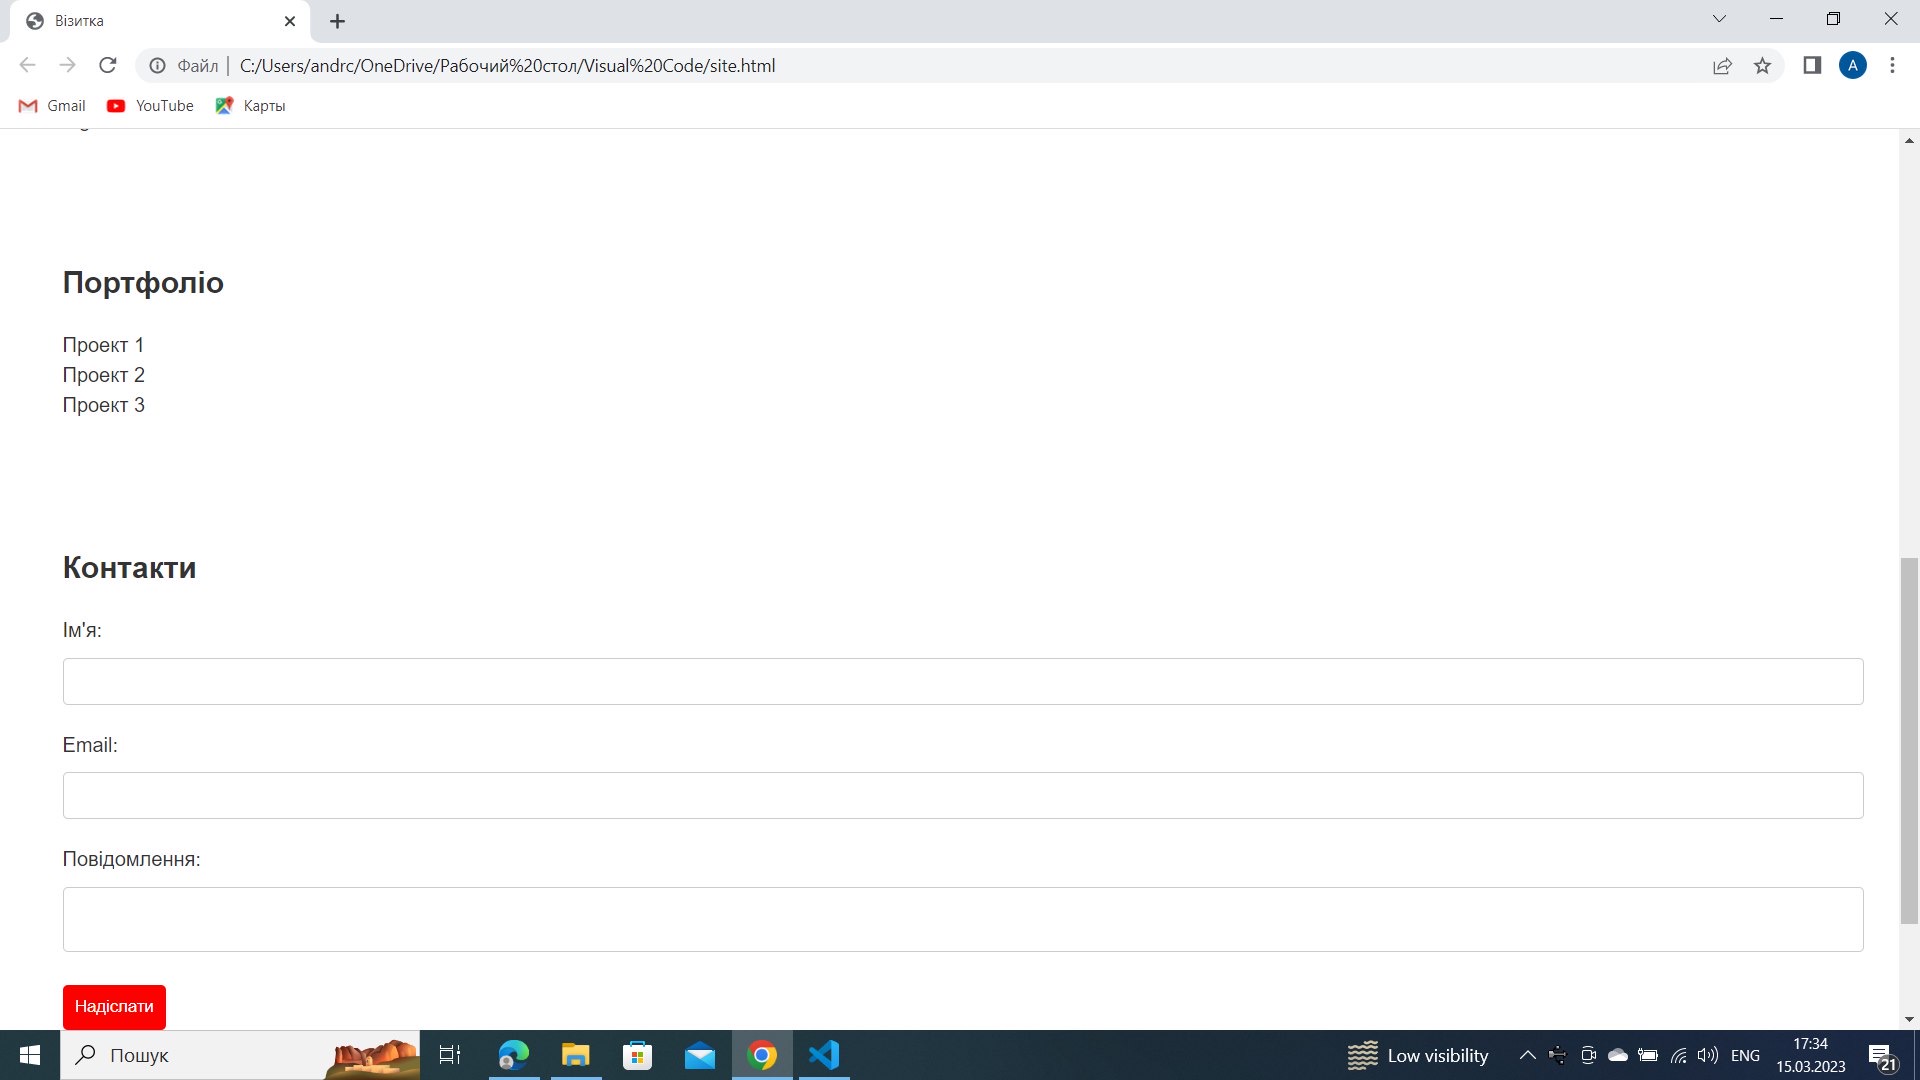Open YouTube bookmark
The height and width of the screenshot is (1080, 1920).
(x=150, y=106)
